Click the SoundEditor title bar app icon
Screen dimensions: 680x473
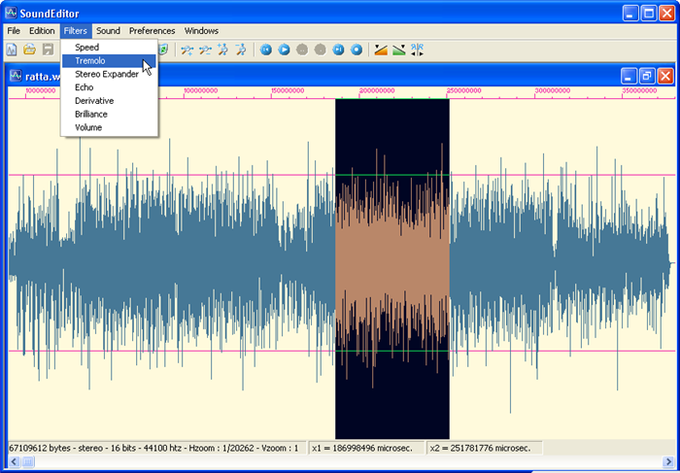click(x=11, y=13)
